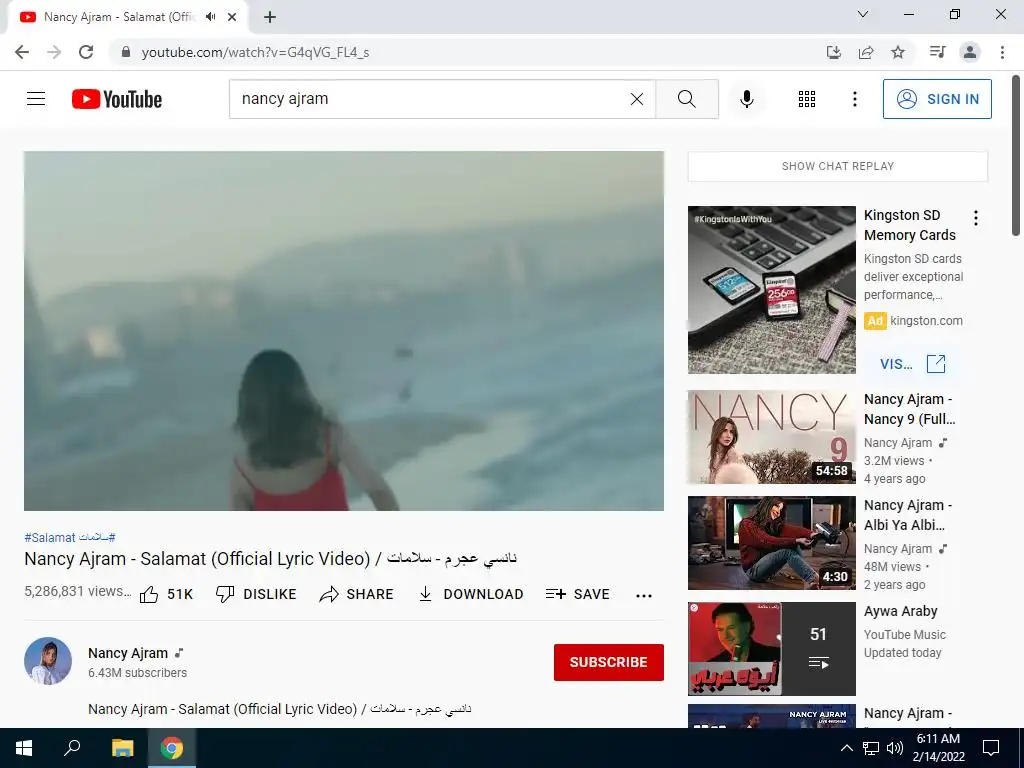The image size is (1024, 768).
Task: Clear the search box with X
Action: coord(637,99)
